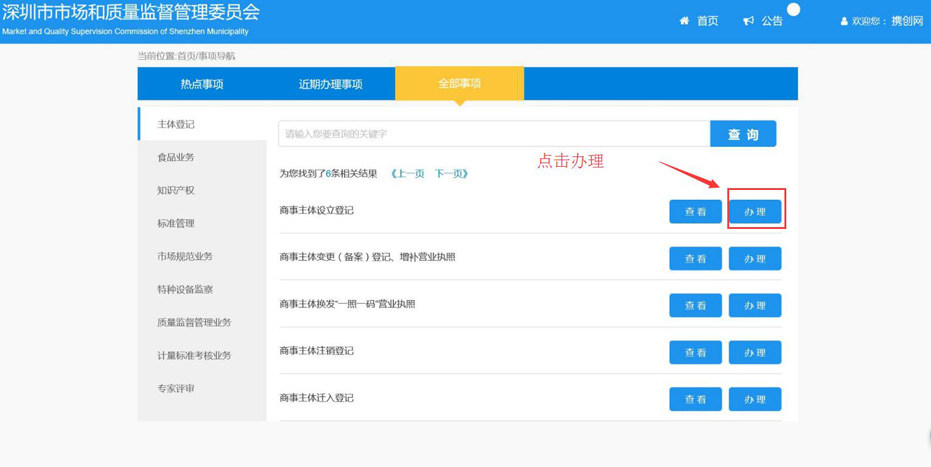The image size is (931, 467).
Task: Click 办理 for 商事主体换发一照一码营业执照
Action: [x=755, y=305]
